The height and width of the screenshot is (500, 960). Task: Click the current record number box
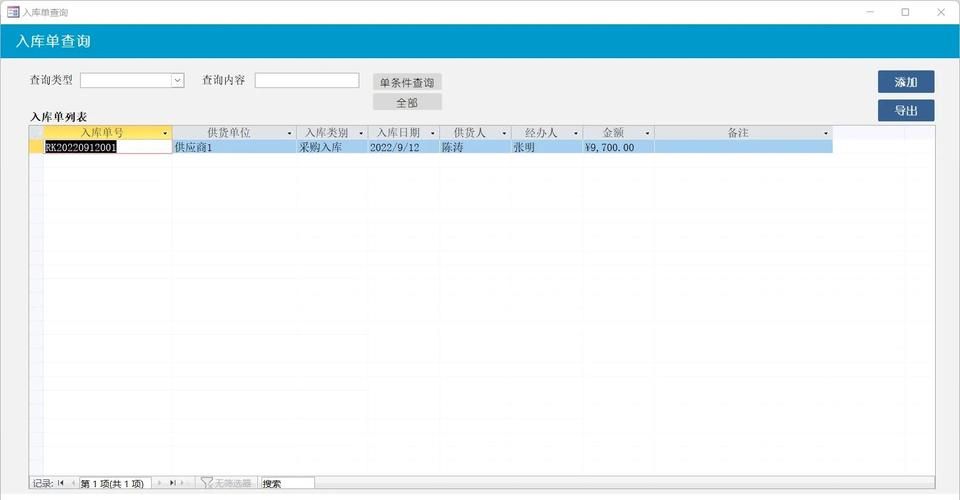(x=114, y=483)
